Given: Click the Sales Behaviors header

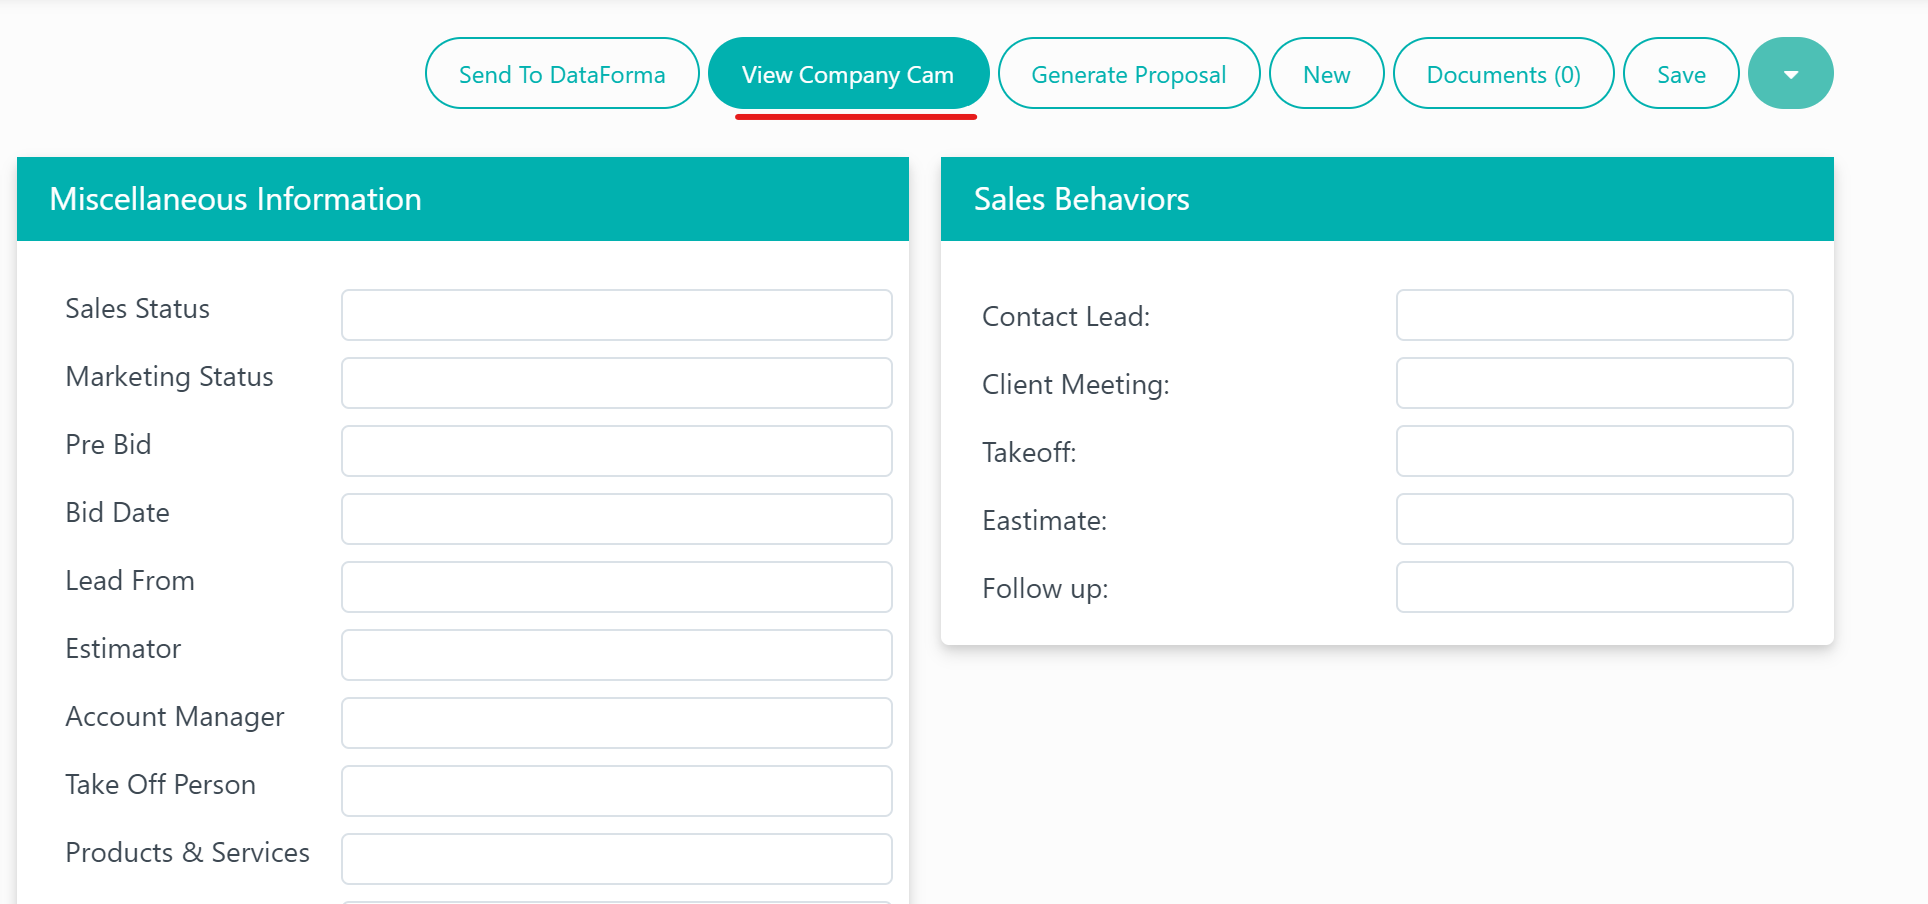Looking at the screenshot, I should coord(1387,199).
